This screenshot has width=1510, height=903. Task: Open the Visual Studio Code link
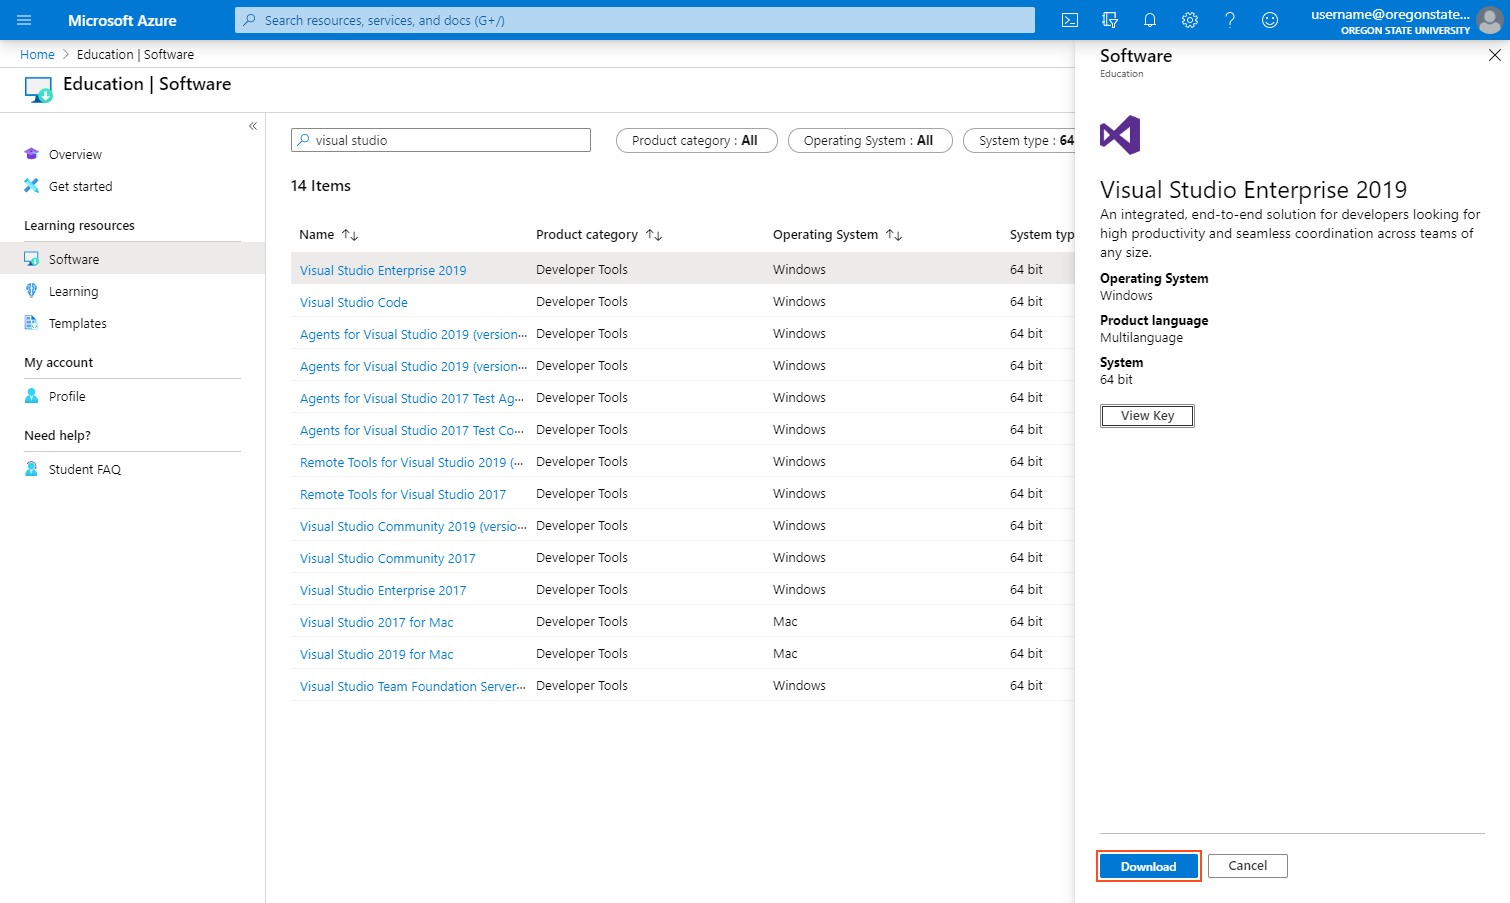coord(353,301)
